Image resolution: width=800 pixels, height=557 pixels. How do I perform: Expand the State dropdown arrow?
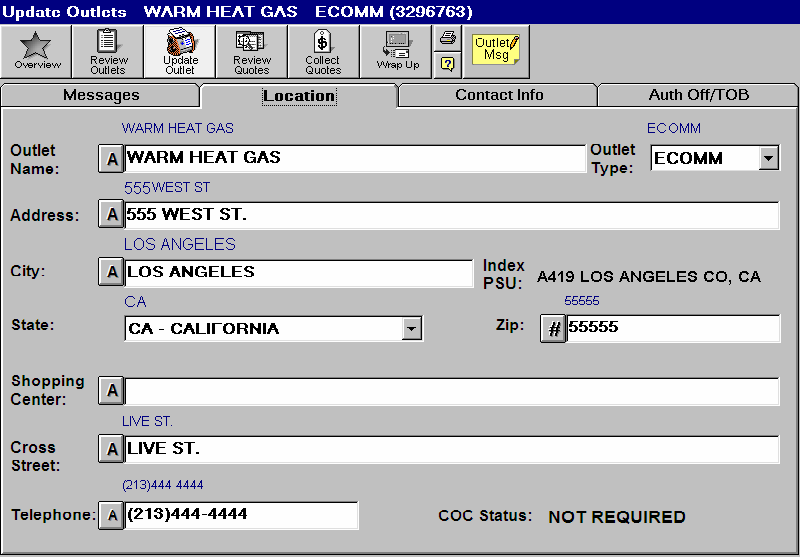[411, 329]
